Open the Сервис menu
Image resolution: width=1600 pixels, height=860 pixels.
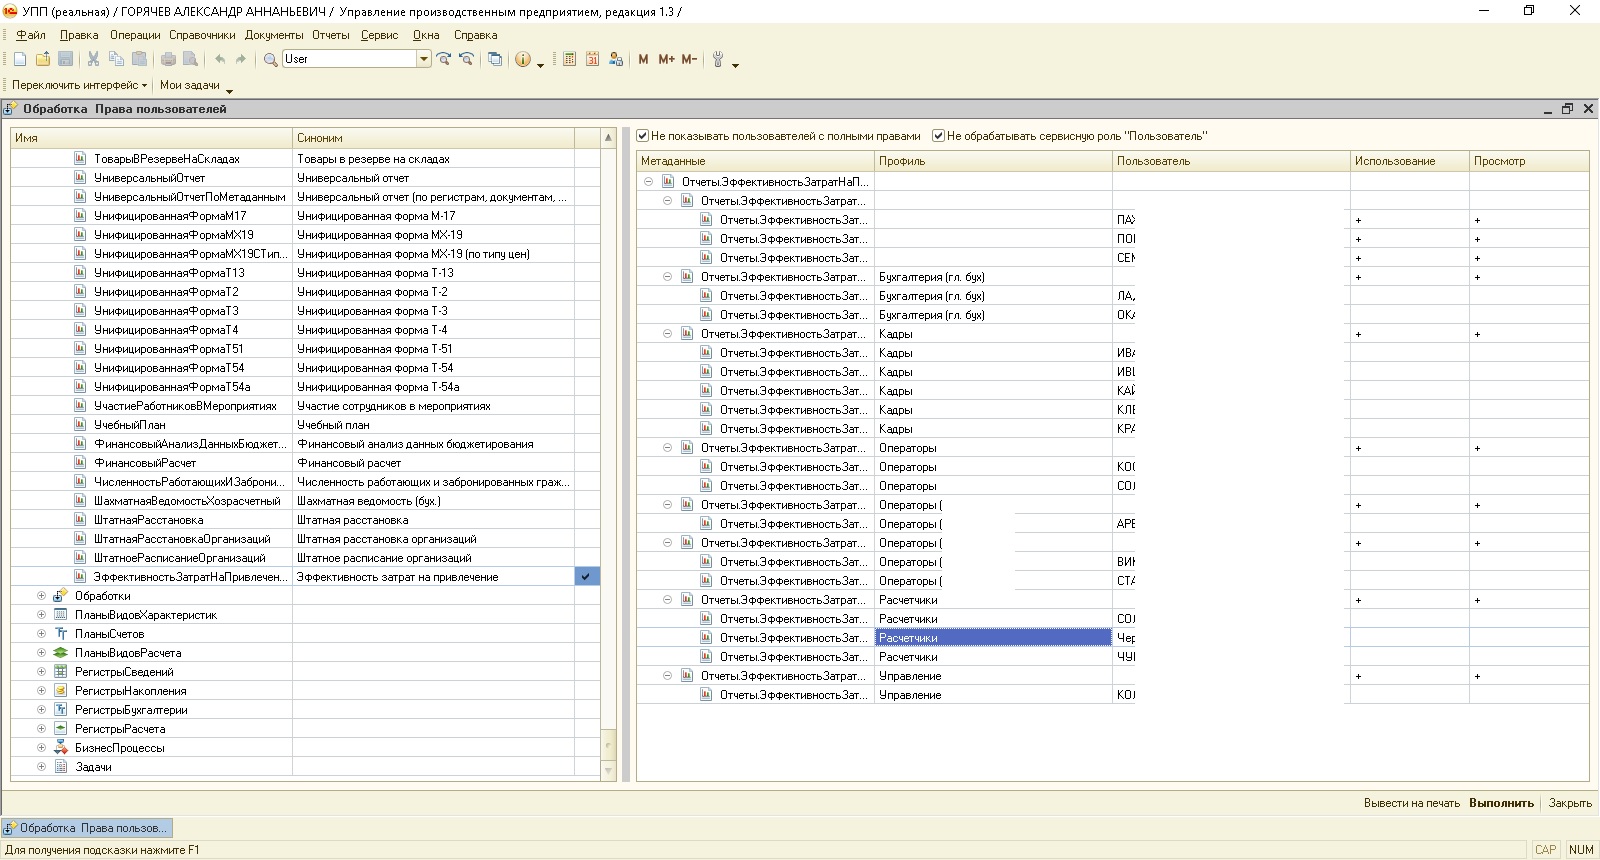(379, 35)
